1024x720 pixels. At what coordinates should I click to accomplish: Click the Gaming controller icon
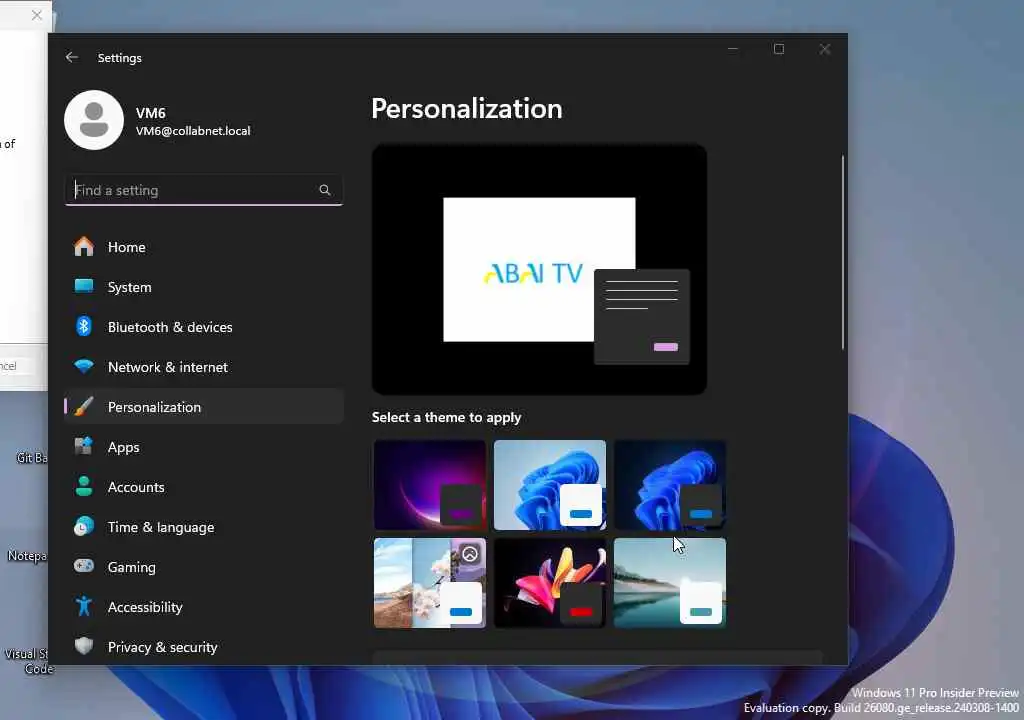(84, 566)
